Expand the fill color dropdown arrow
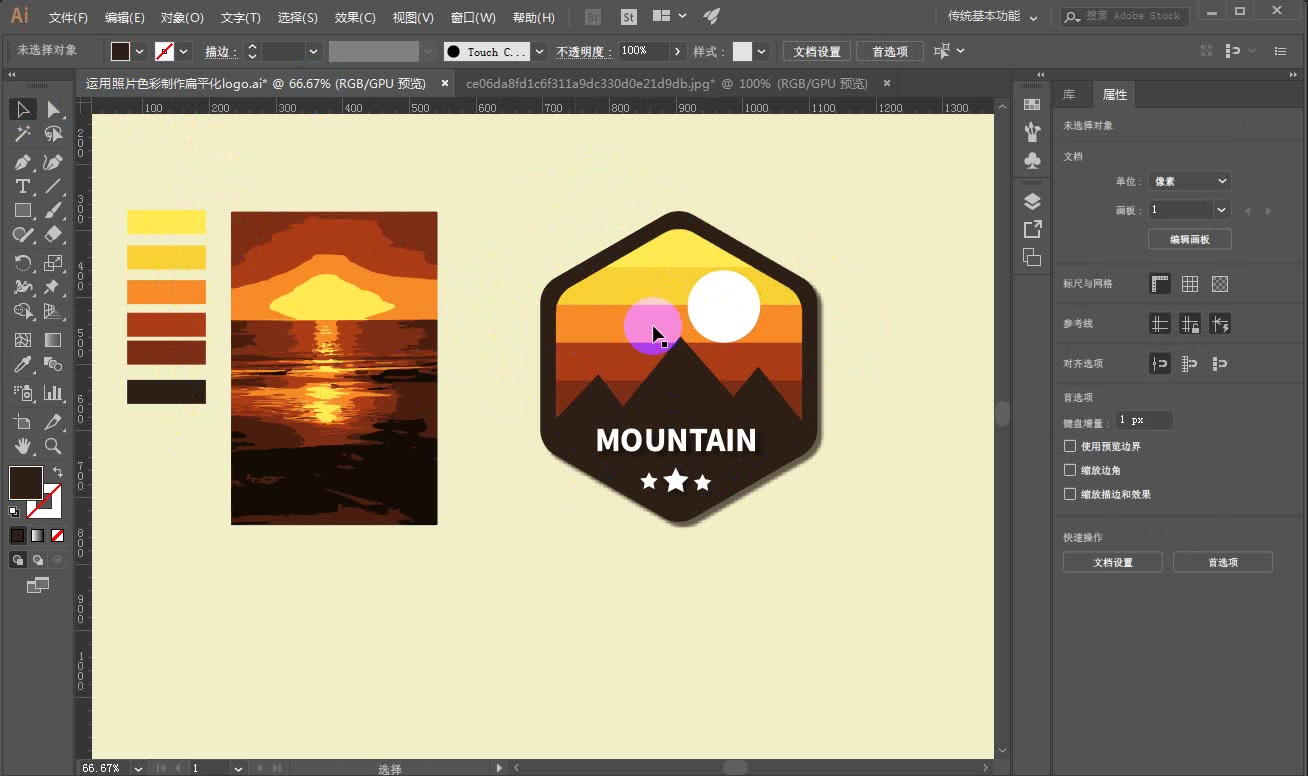The width and height of the screenshot is (1308, 776). [139, 51]
